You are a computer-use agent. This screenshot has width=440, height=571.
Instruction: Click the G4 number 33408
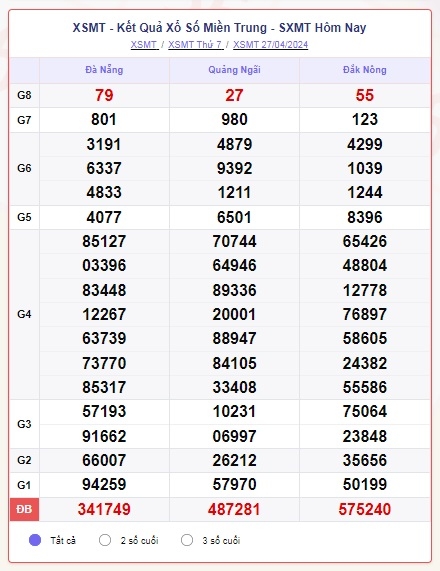click(x=234, y=387)
